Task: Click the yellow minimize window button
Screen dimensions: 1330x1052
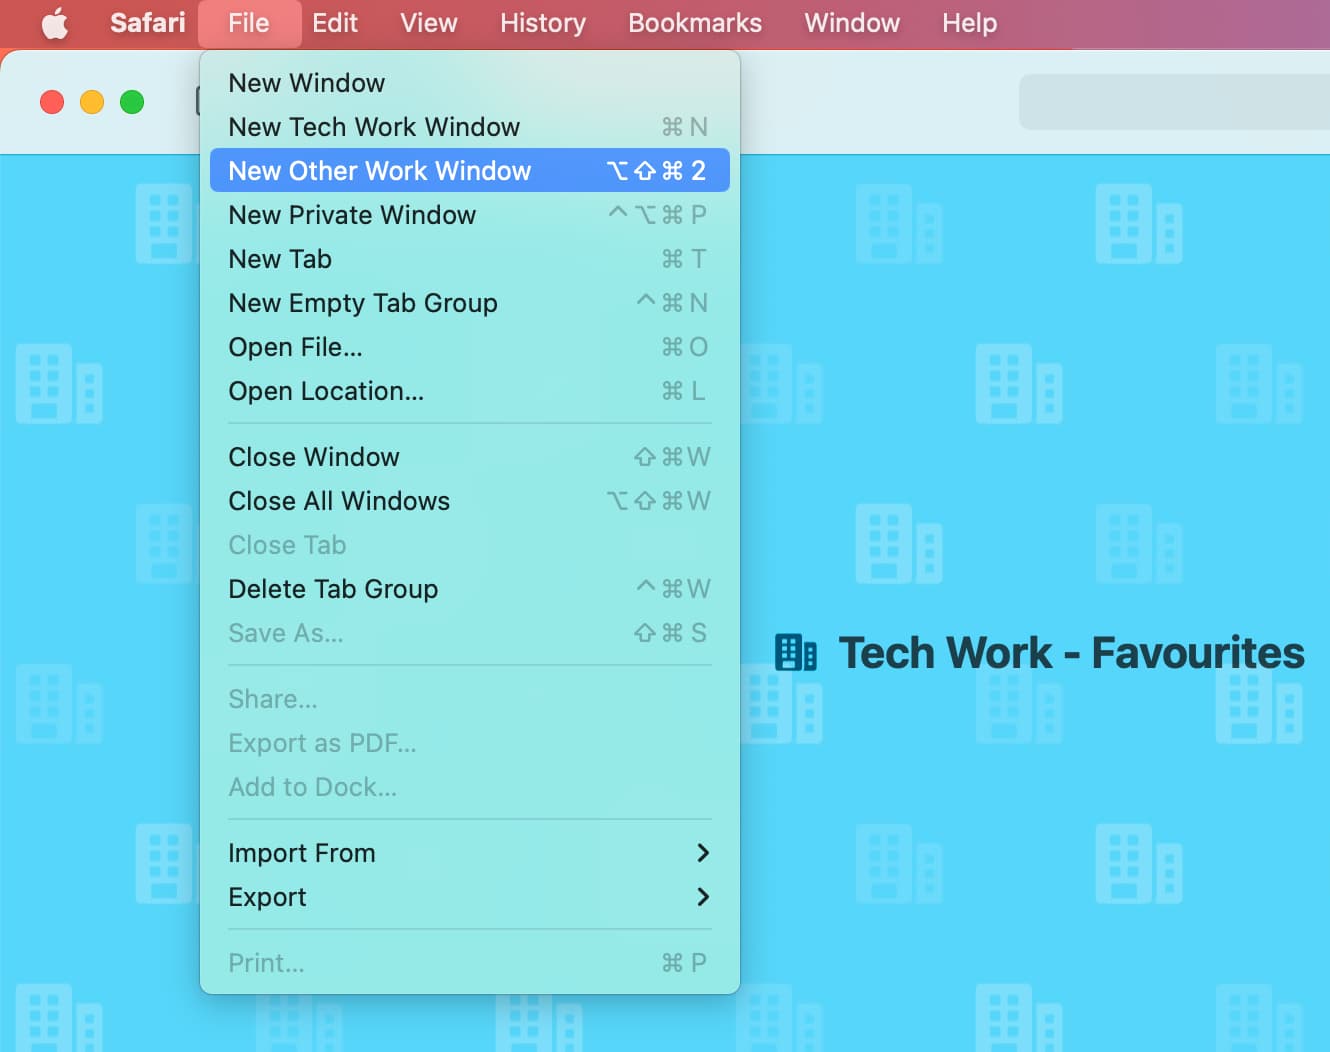Action: point(92,102)
